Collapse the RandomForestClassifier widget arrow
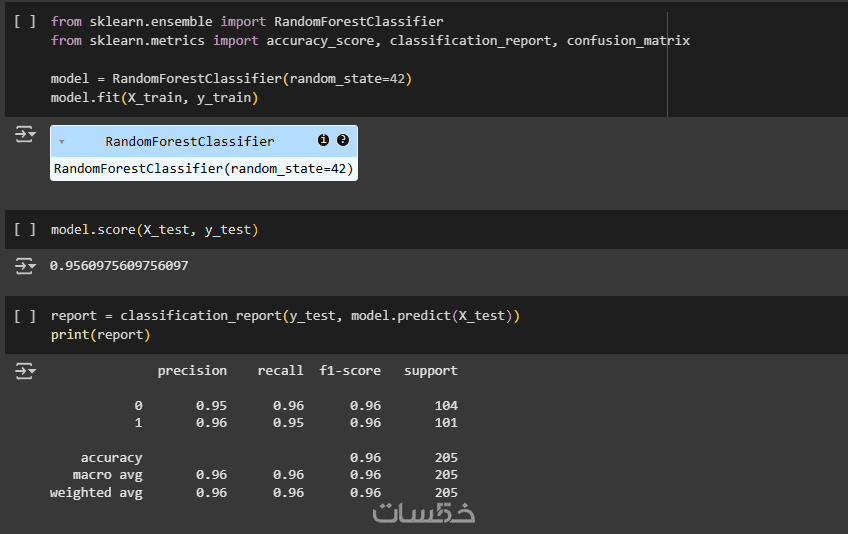Image resolution: width=848 pixels, height=534 pixels. tap(62, 142)
